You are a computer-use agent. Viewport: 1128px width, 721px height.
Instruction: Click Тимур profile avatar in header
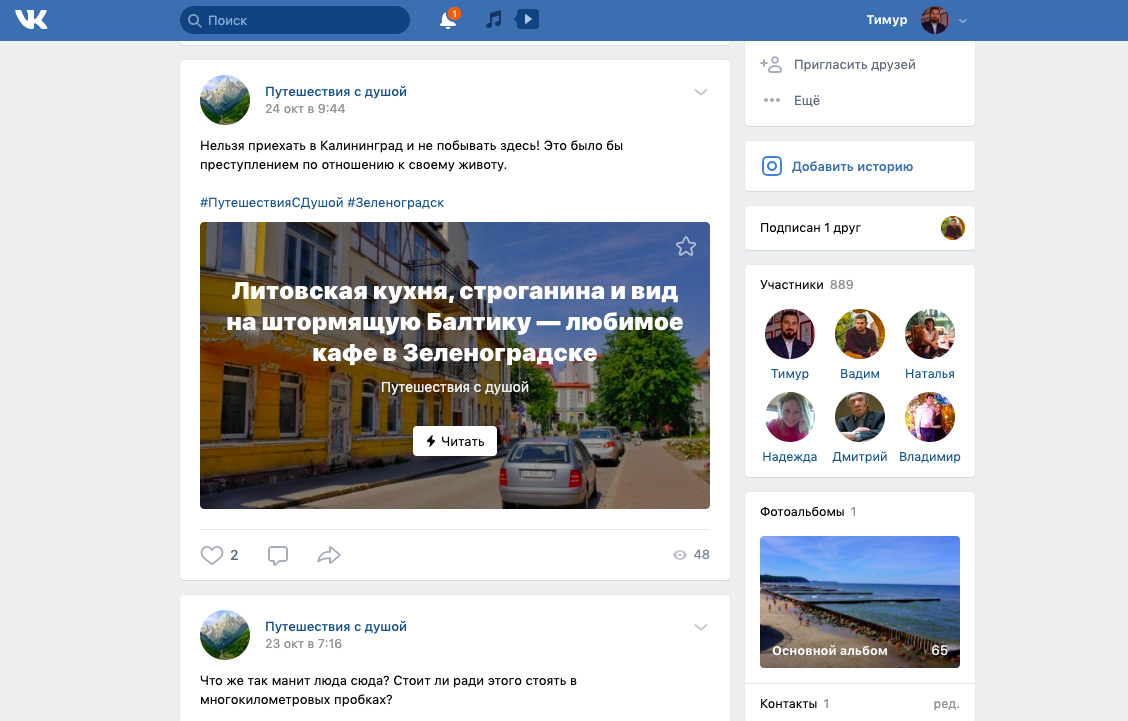tap(934, 20)
